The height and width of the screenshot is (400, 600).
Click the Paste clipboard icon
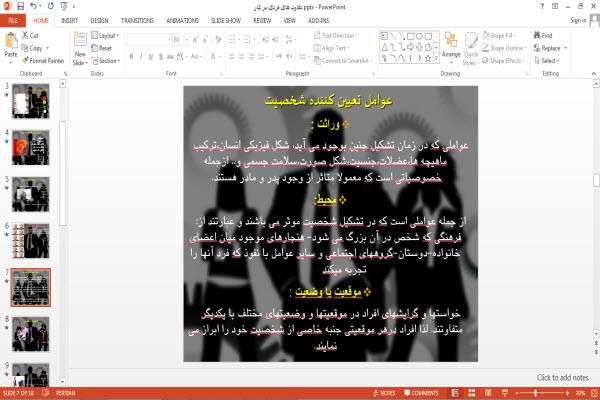[11, 40]
